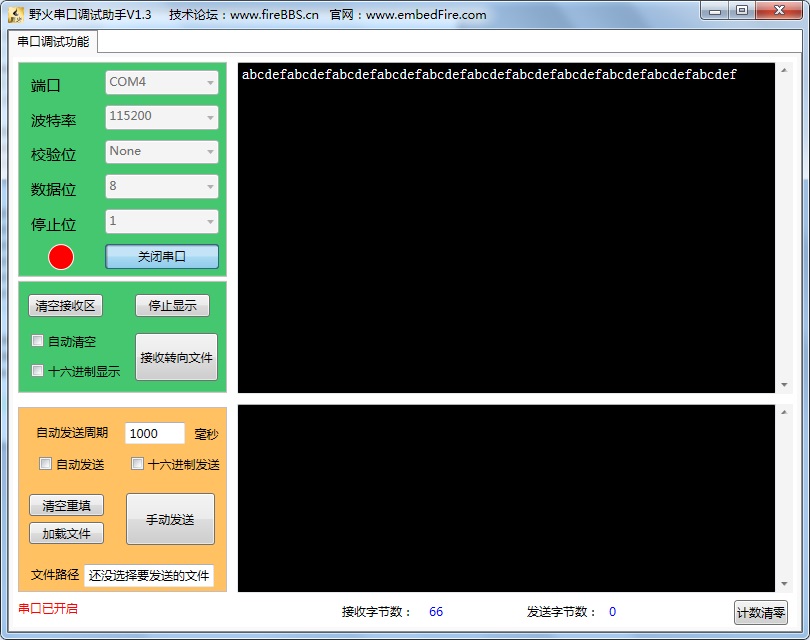This screenshot has height=640, width=810.
Task: Click receive area scrollbar up arrow
Action: tap(784, 70)
